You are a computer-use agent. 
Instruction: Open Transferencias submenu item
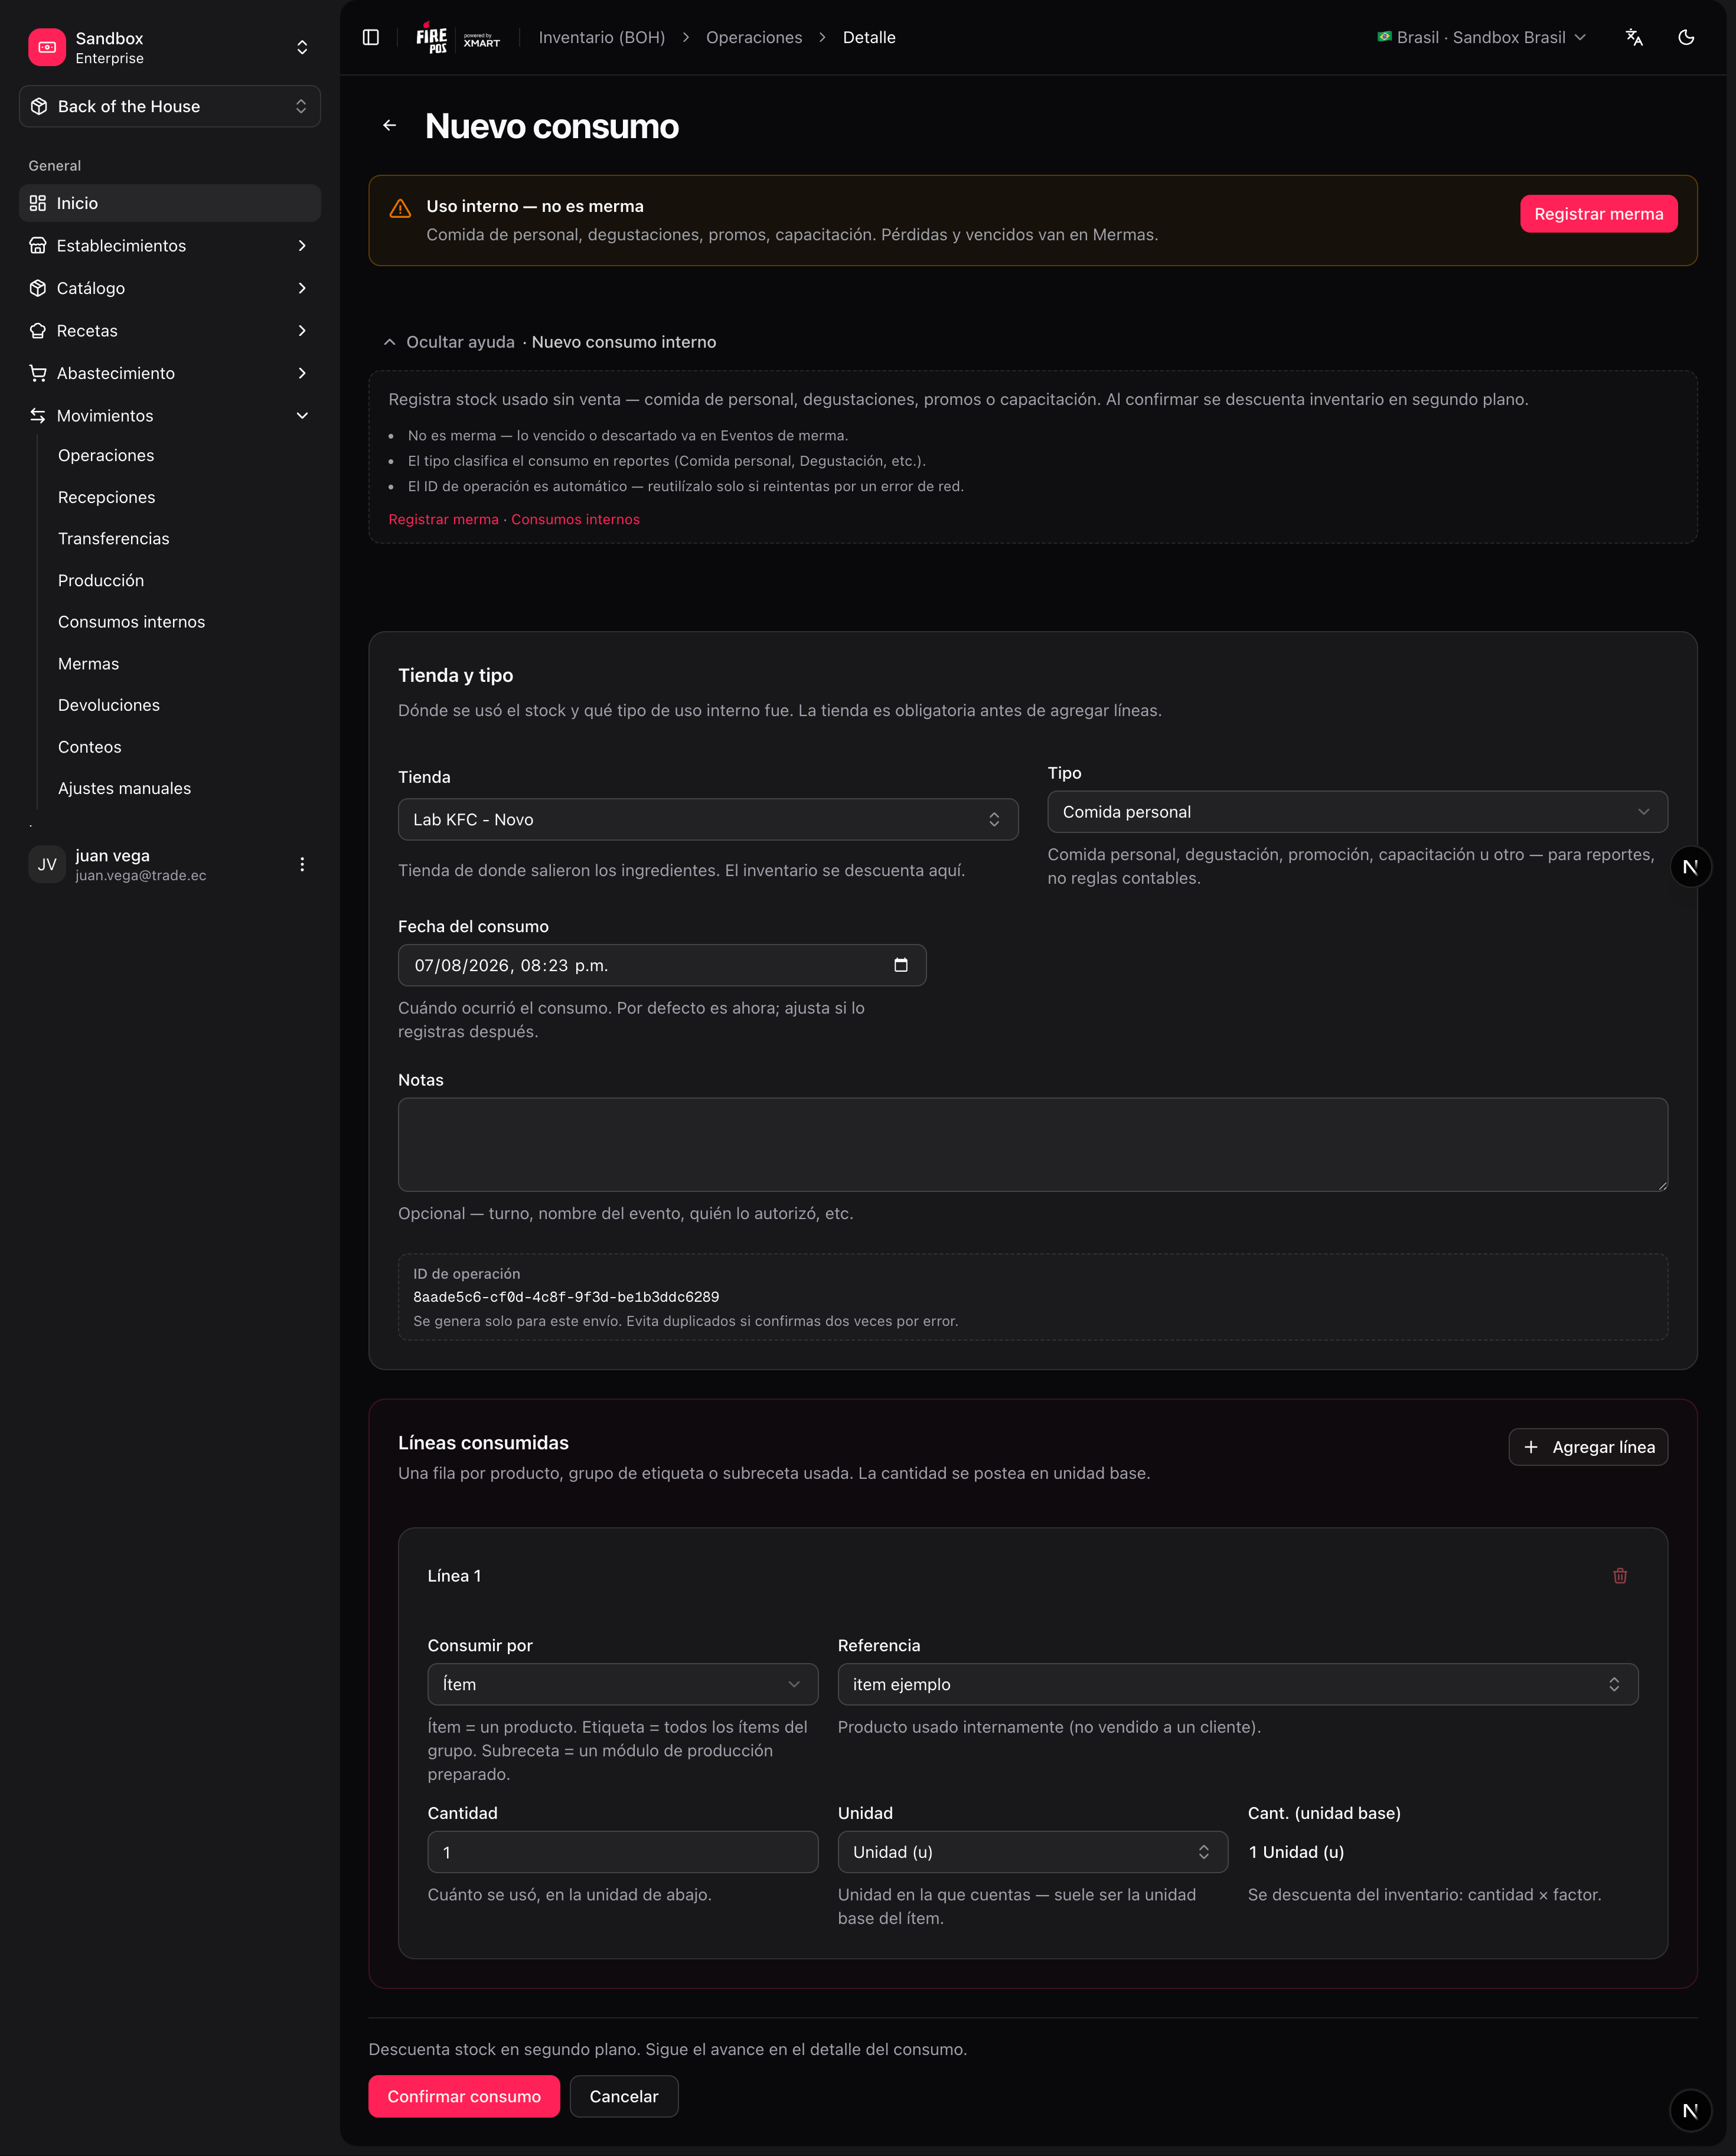pos(114,538)
